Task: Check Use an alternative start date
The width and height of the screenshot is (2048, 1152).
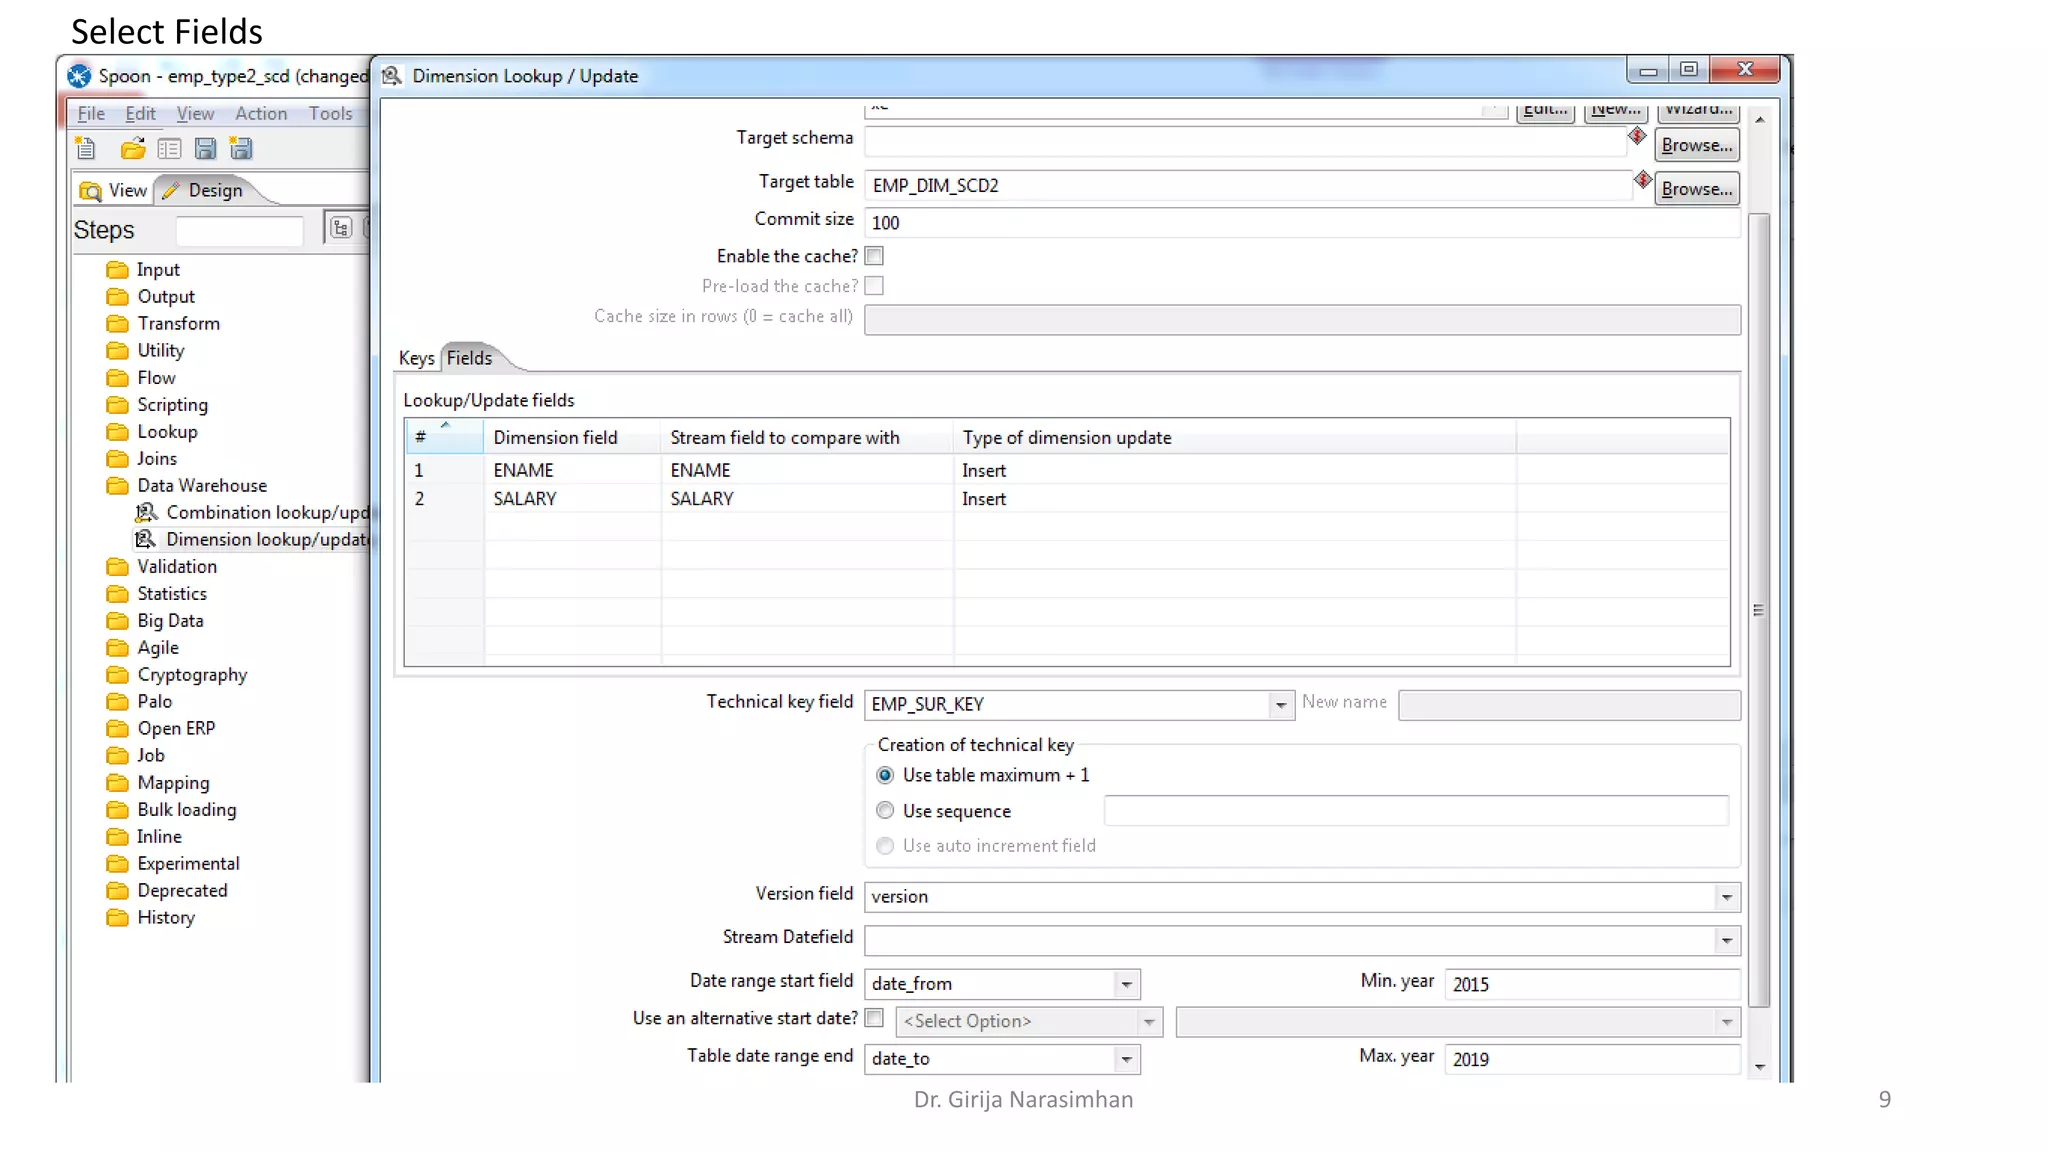Action: 874,1018
